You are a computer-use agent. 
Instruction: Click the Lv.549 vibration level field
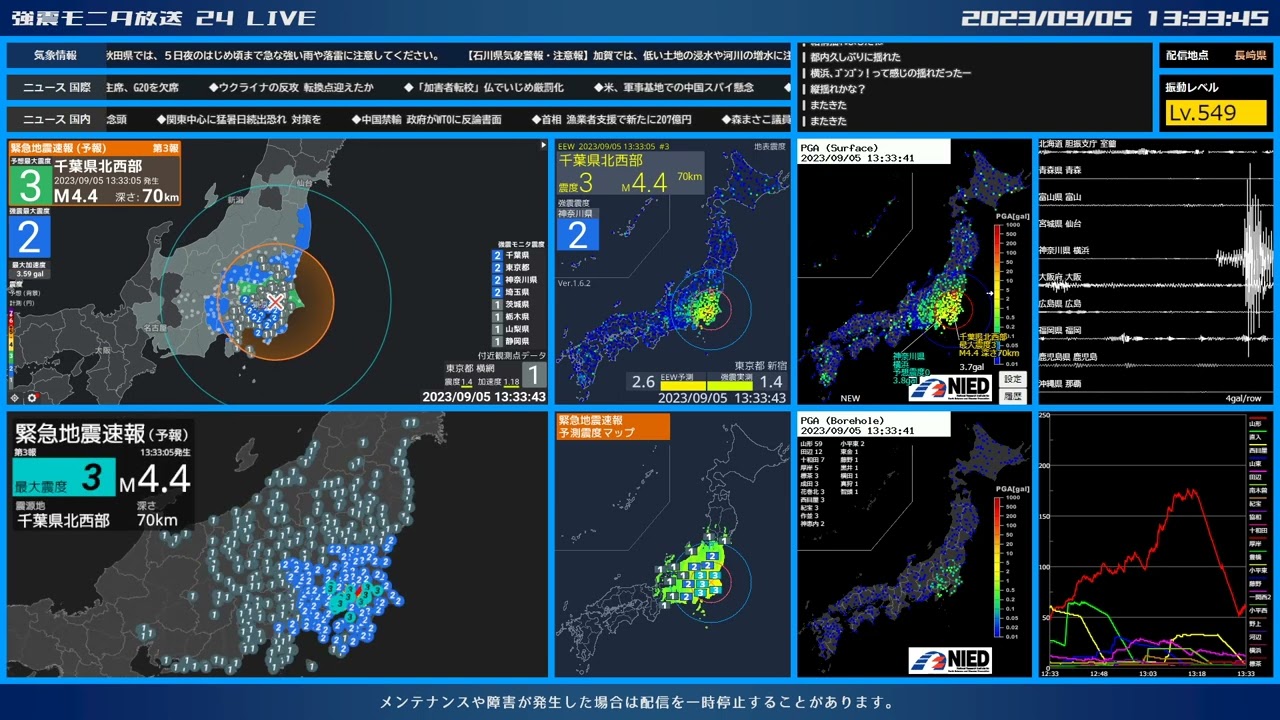[x=1215, y=113]
